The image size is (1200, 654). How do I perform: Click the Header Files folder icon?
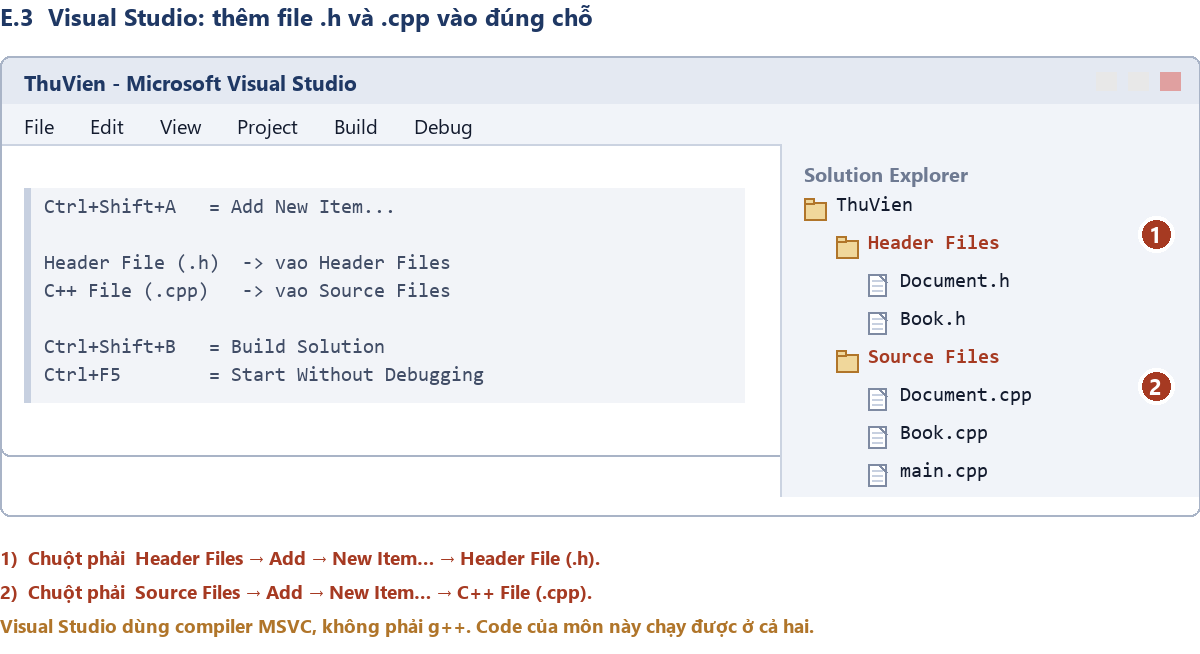point(848,247)
